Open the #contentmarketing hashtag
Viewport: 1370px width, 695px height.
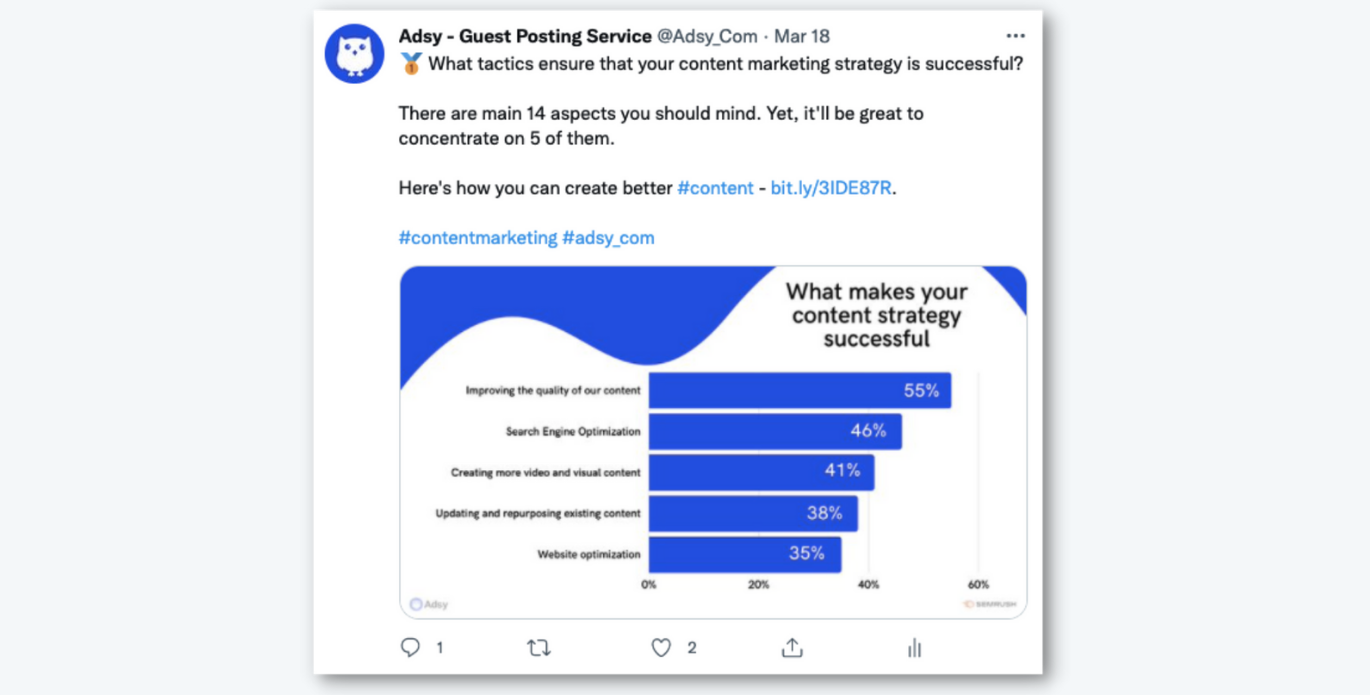pos(477,238)
